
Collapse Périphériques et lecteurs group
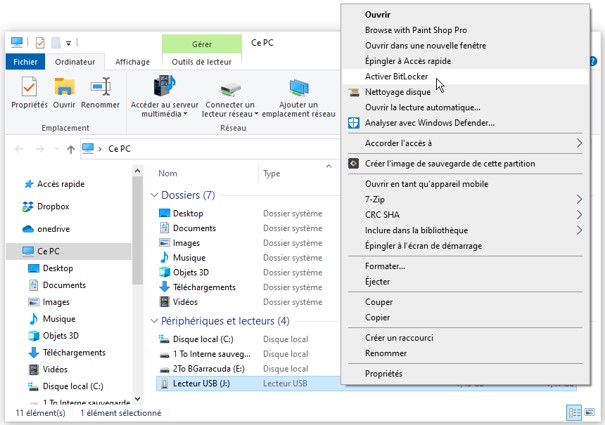[153, 321]
